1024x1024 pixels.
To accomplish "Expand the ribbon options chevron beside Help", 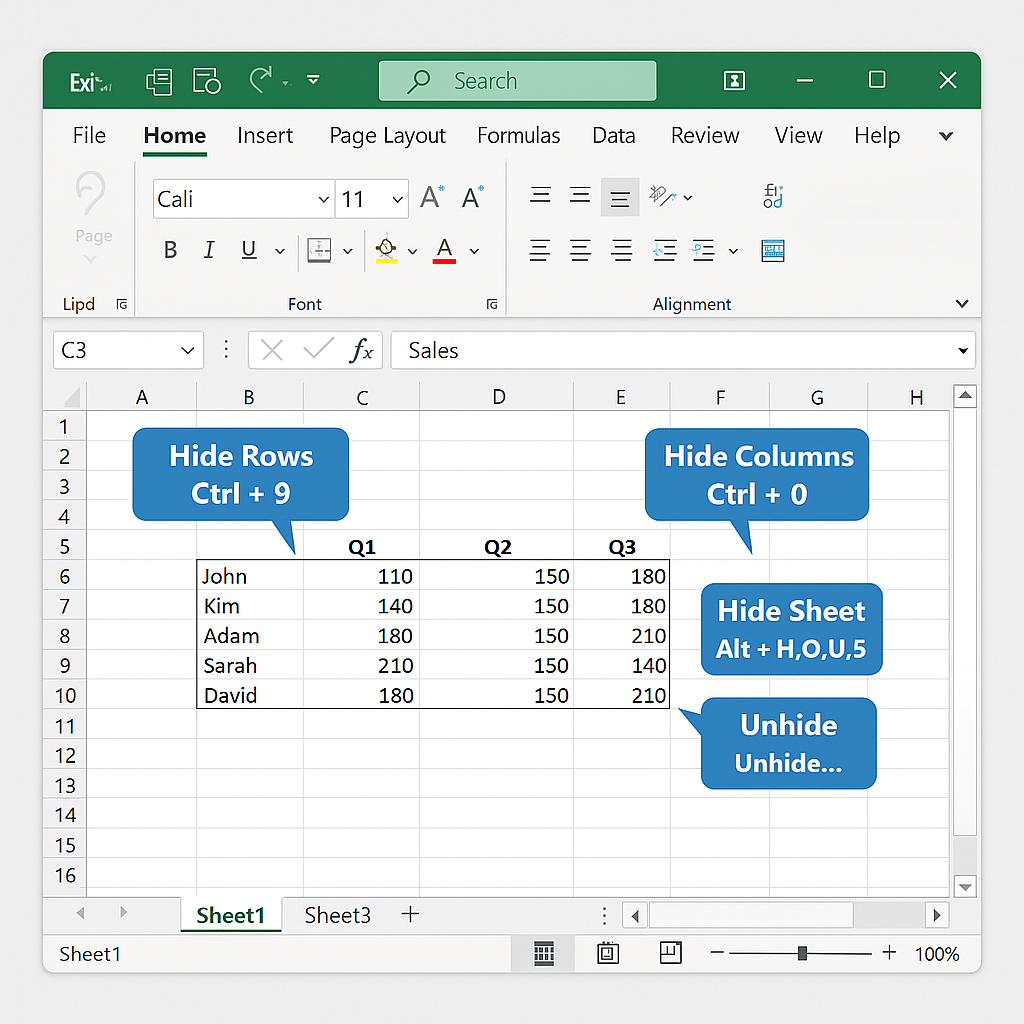I will (x=946, y=136).
